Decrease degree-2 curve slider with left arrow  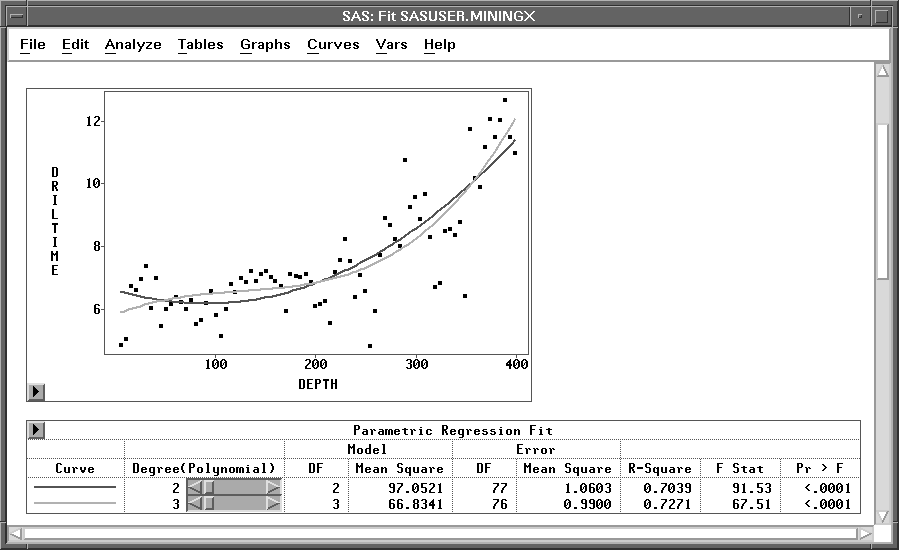[x=196, y=488]
